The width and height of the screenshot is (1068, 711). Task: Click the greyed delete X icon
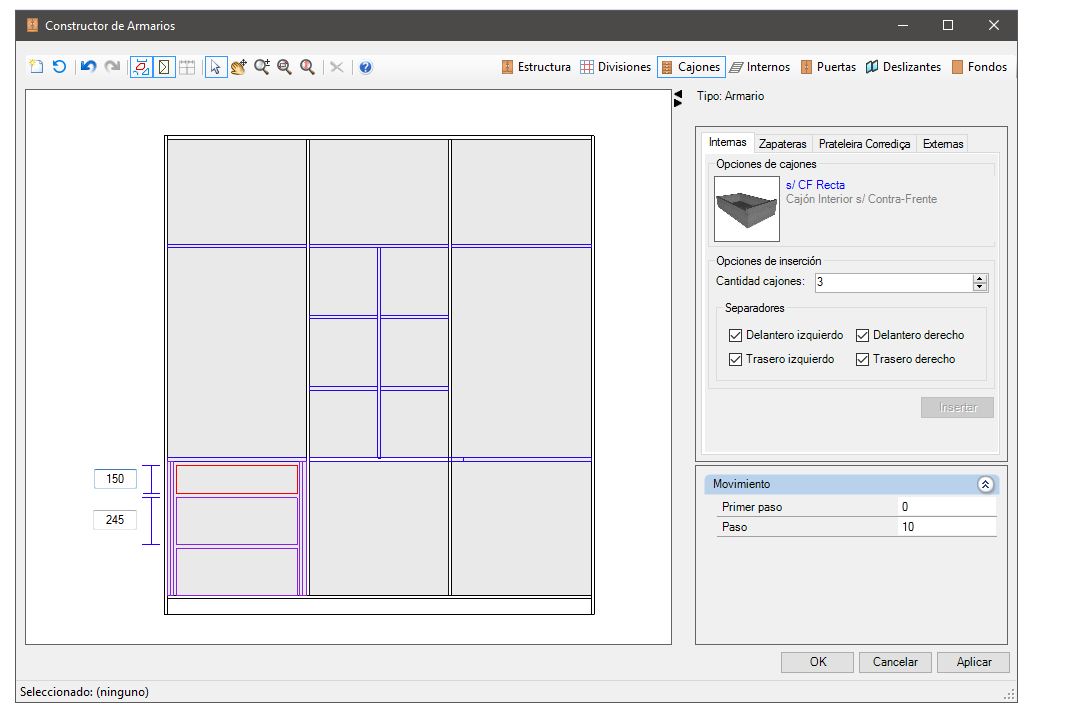336,67
